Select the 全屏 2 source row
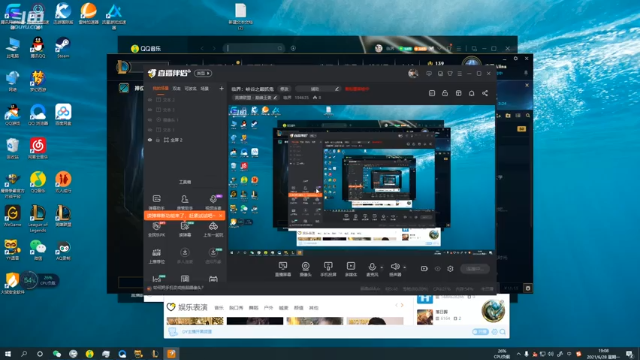Screen dimensions: 640x360 pos(185,140)
